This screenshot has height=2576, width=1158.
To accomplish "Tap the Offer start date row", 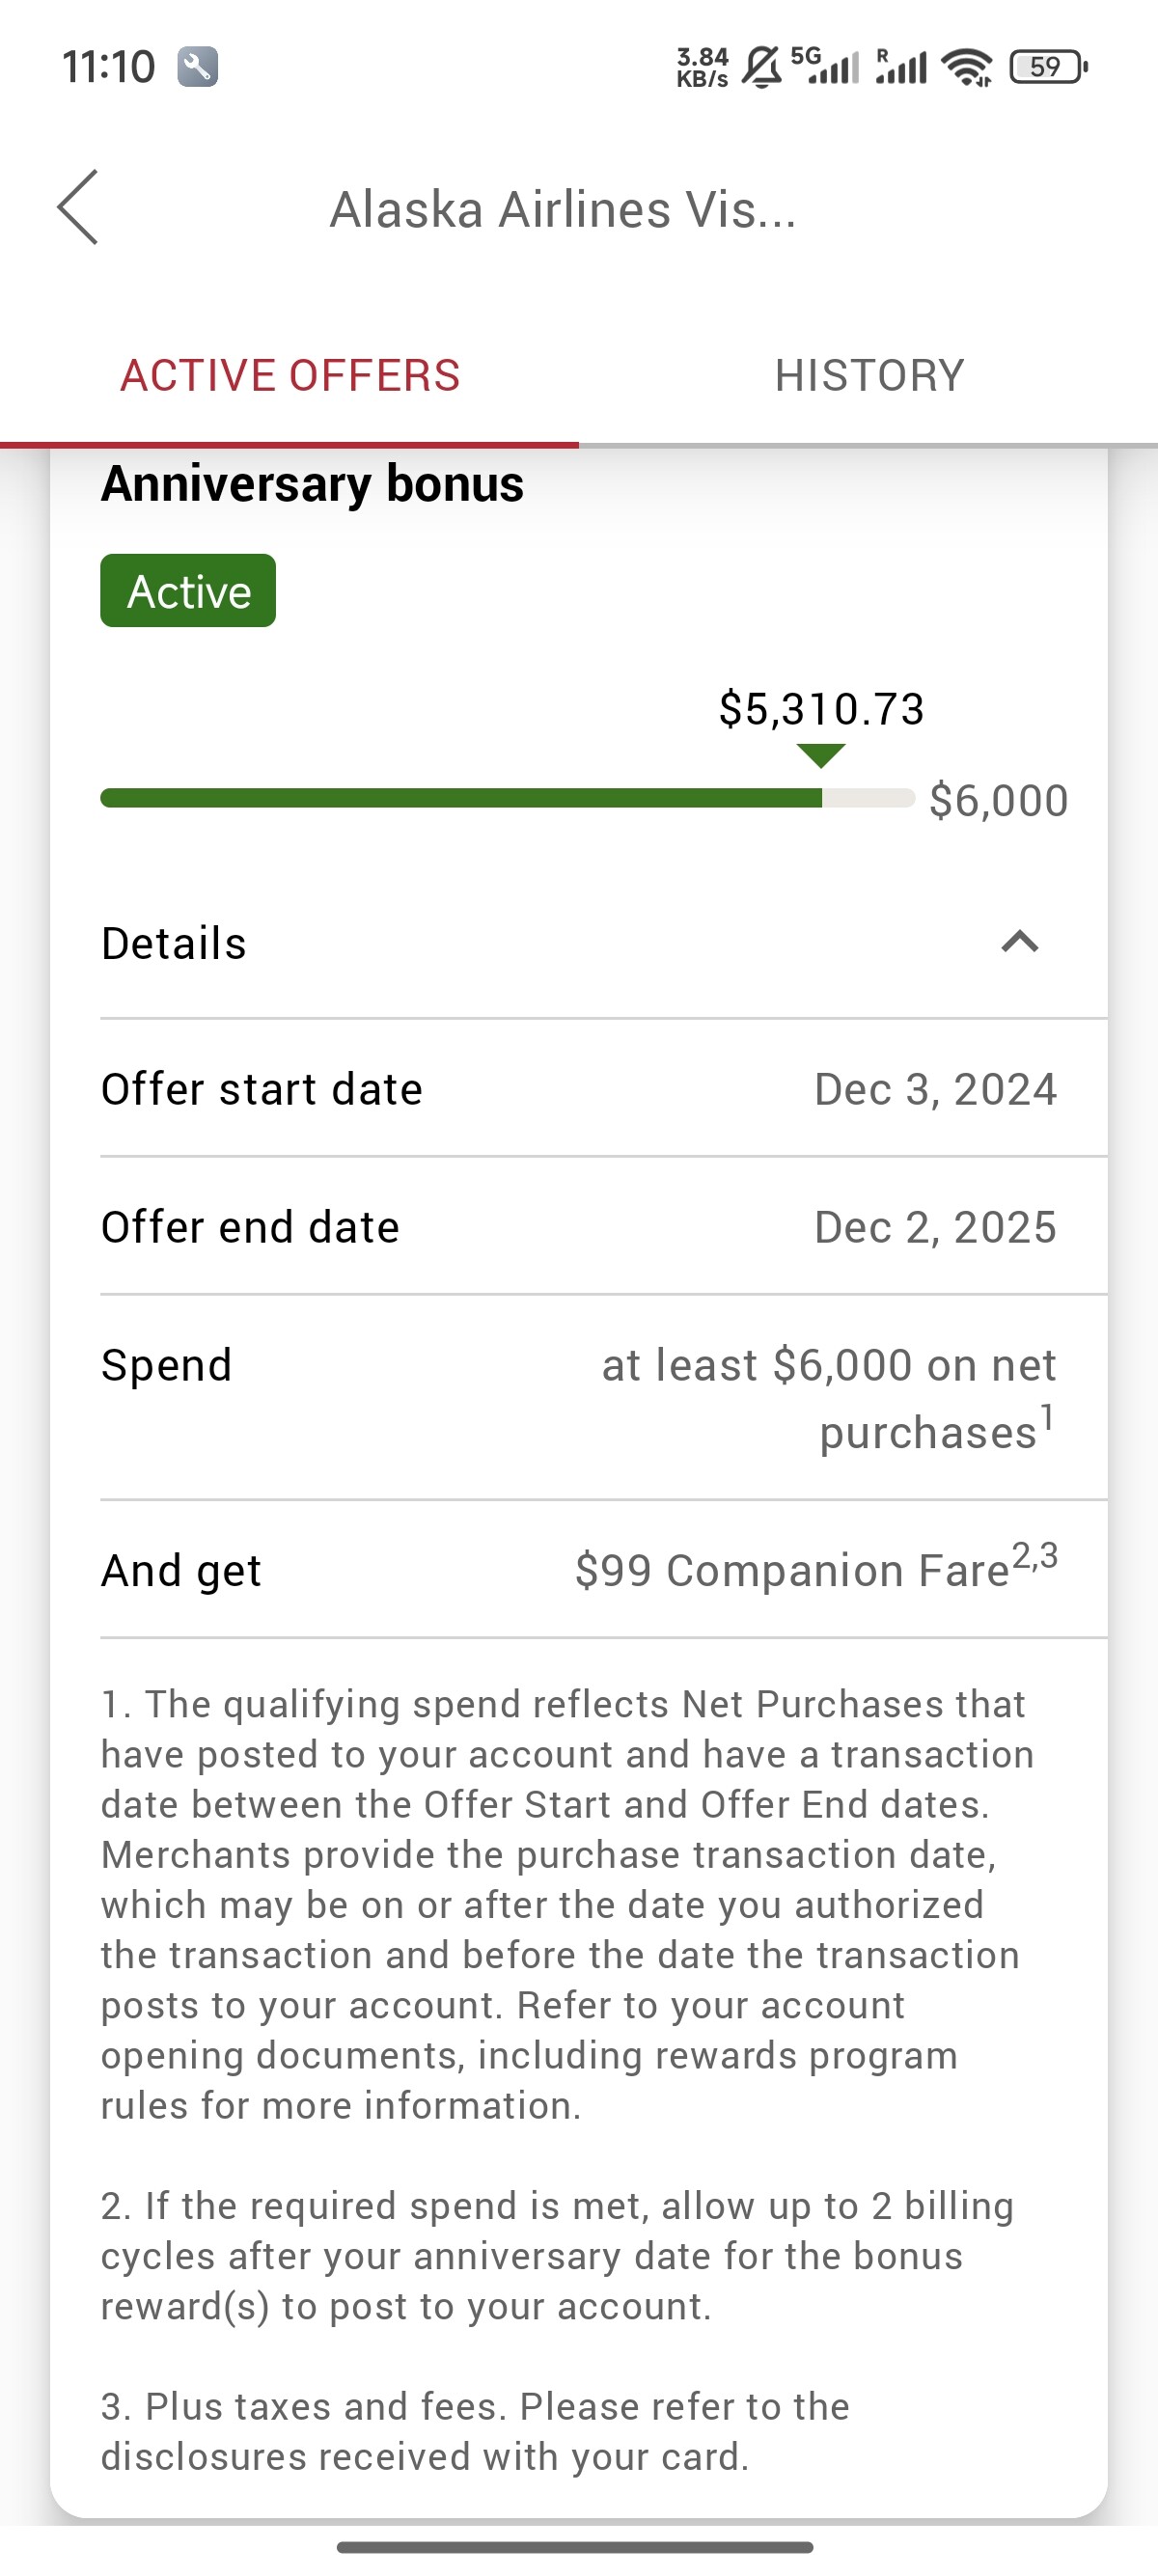I will tap(579, 1089).
